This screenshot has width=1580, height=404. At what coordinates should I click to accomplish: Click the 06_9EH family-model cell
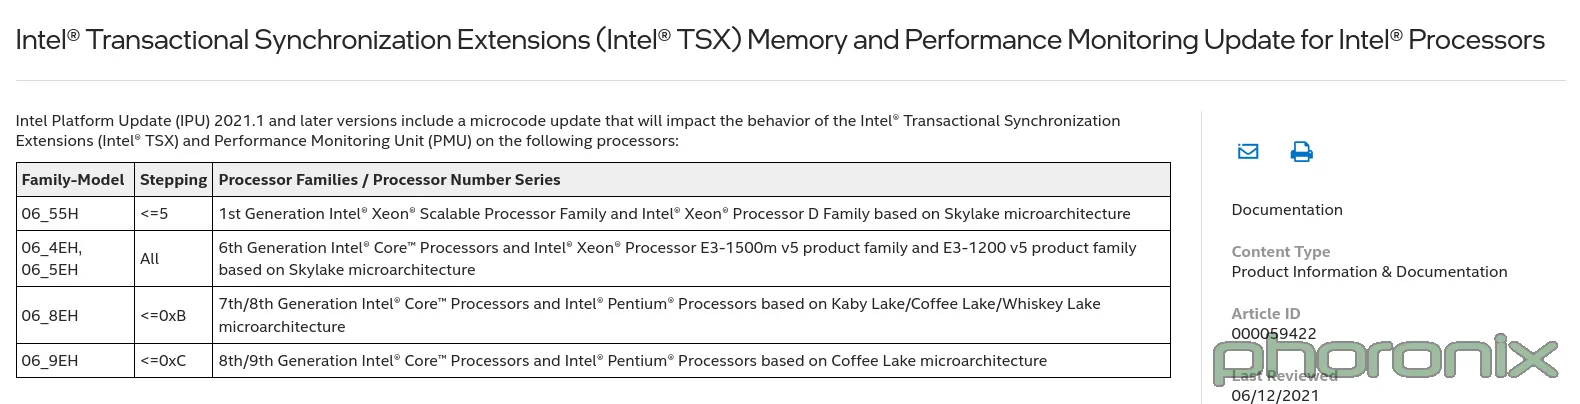coord(75,361)
